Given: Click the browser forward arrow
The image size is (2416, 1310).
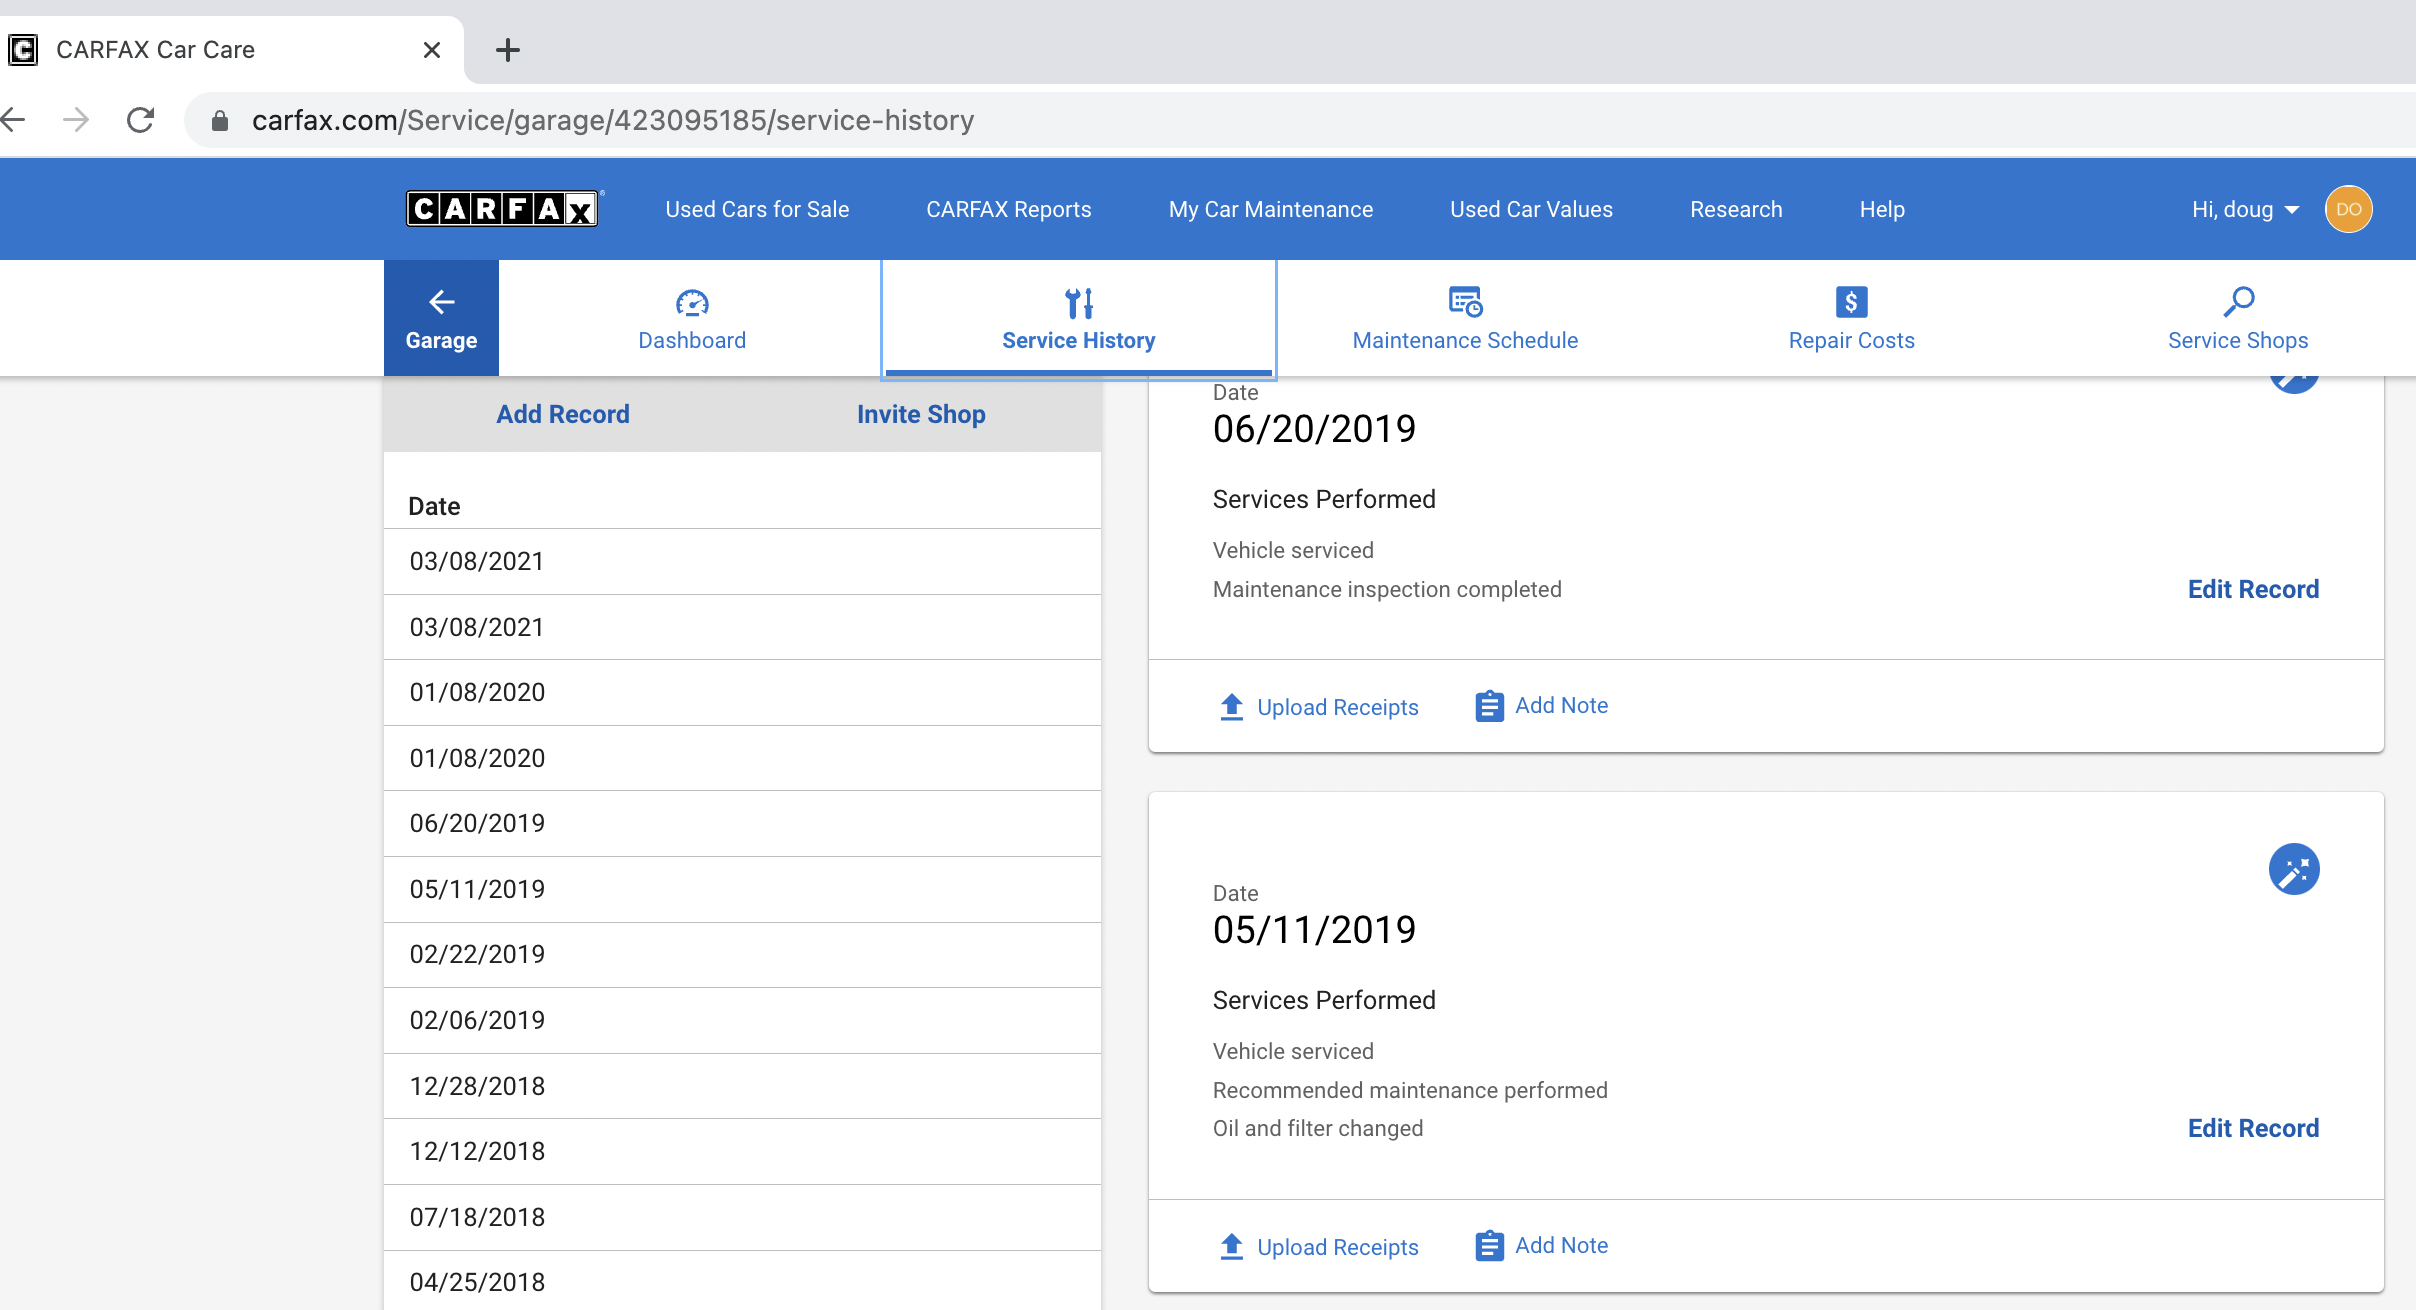Looking at the screenshot, I should coord(76,120).
